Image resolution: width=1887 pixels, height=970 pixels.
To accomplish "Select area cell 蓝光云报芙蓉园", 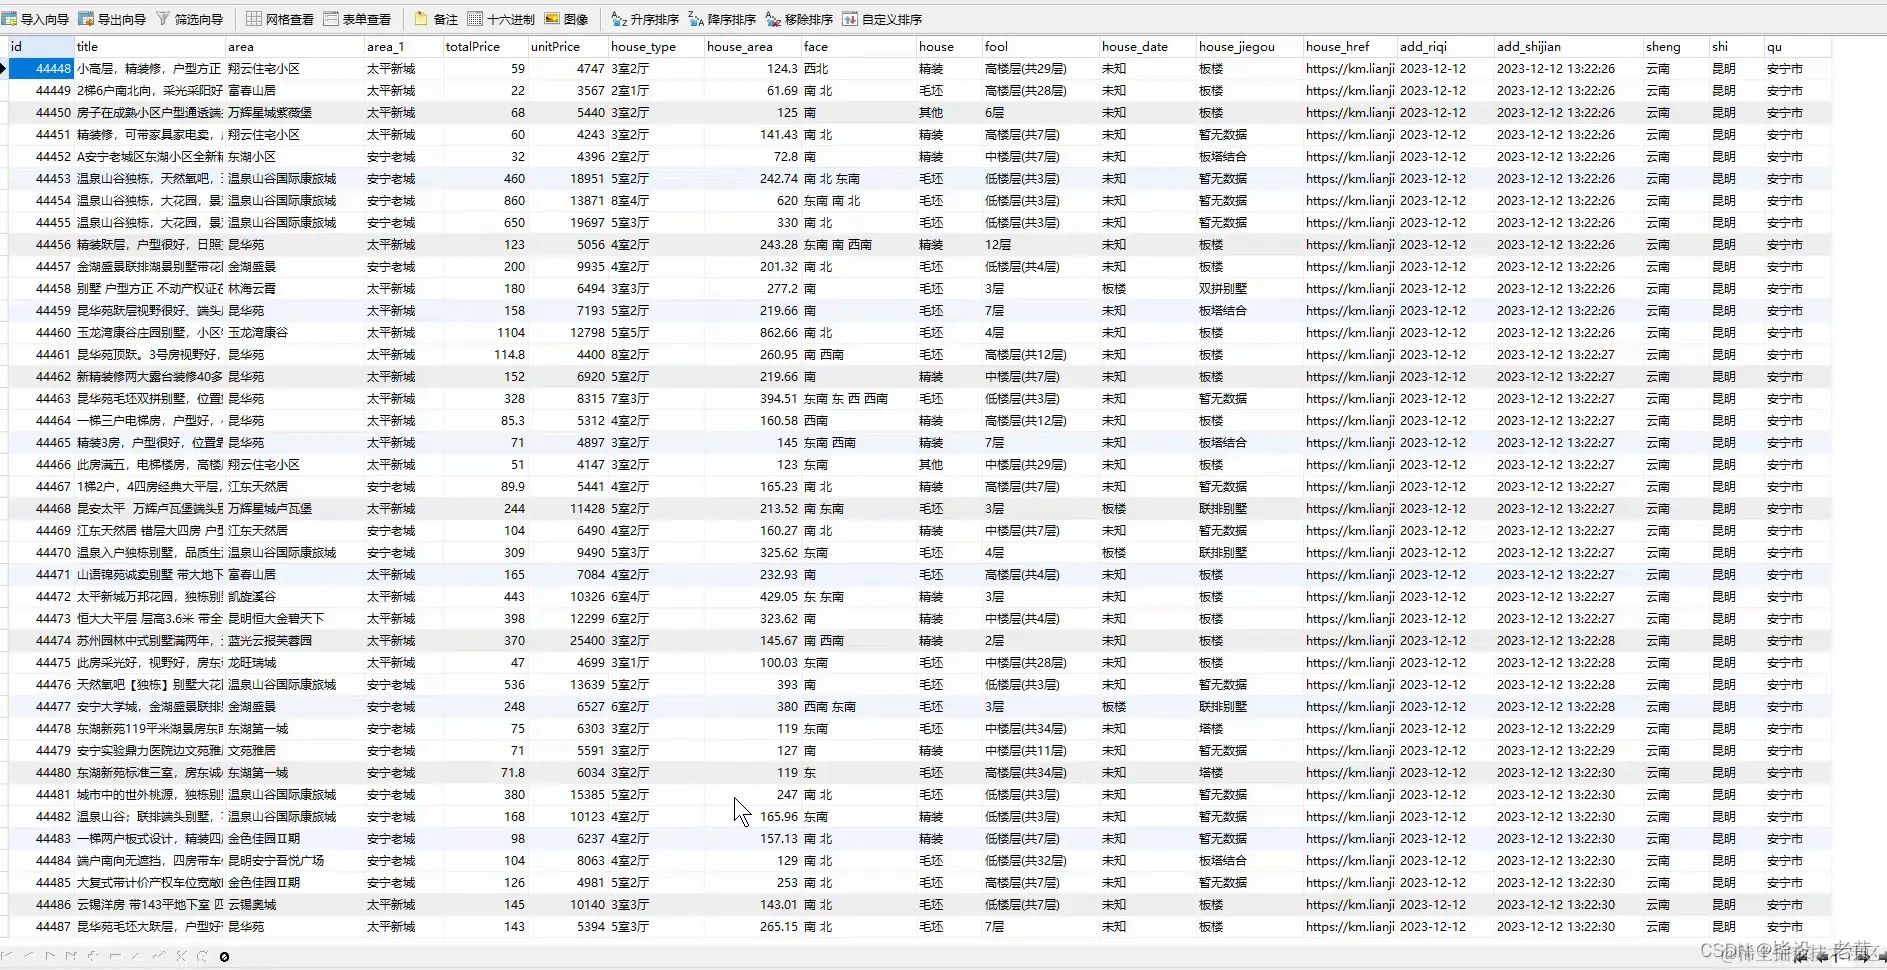I will 295,640.
